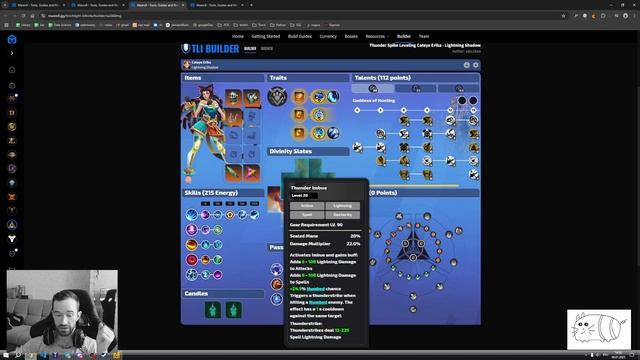
Task: Reload the page with the refresh button
Action: pyautogui.click(x=23, y=16)
